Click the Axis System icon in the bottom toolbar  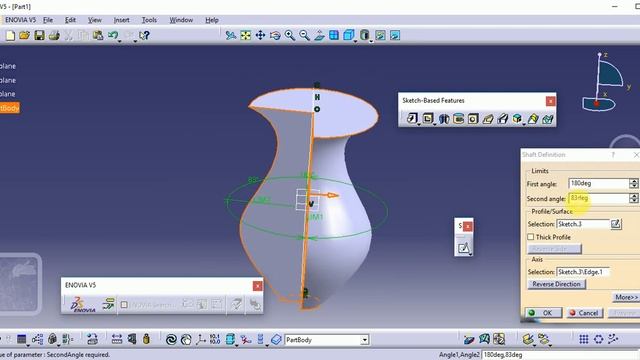click(200, 339)
